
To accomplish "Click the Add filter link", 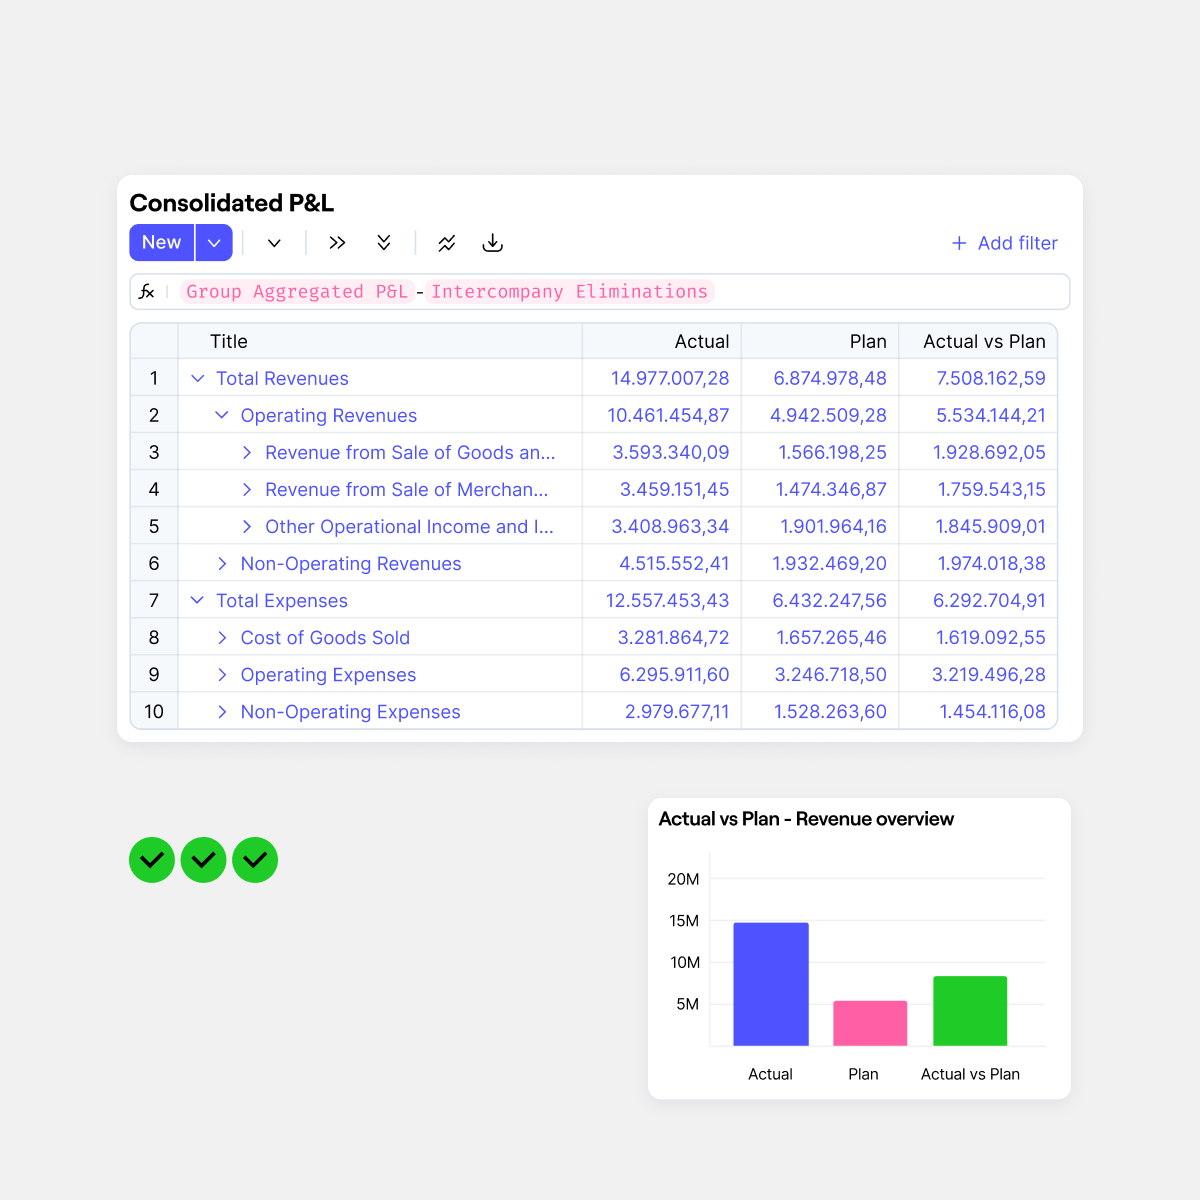I will (x=1005, y=243).
